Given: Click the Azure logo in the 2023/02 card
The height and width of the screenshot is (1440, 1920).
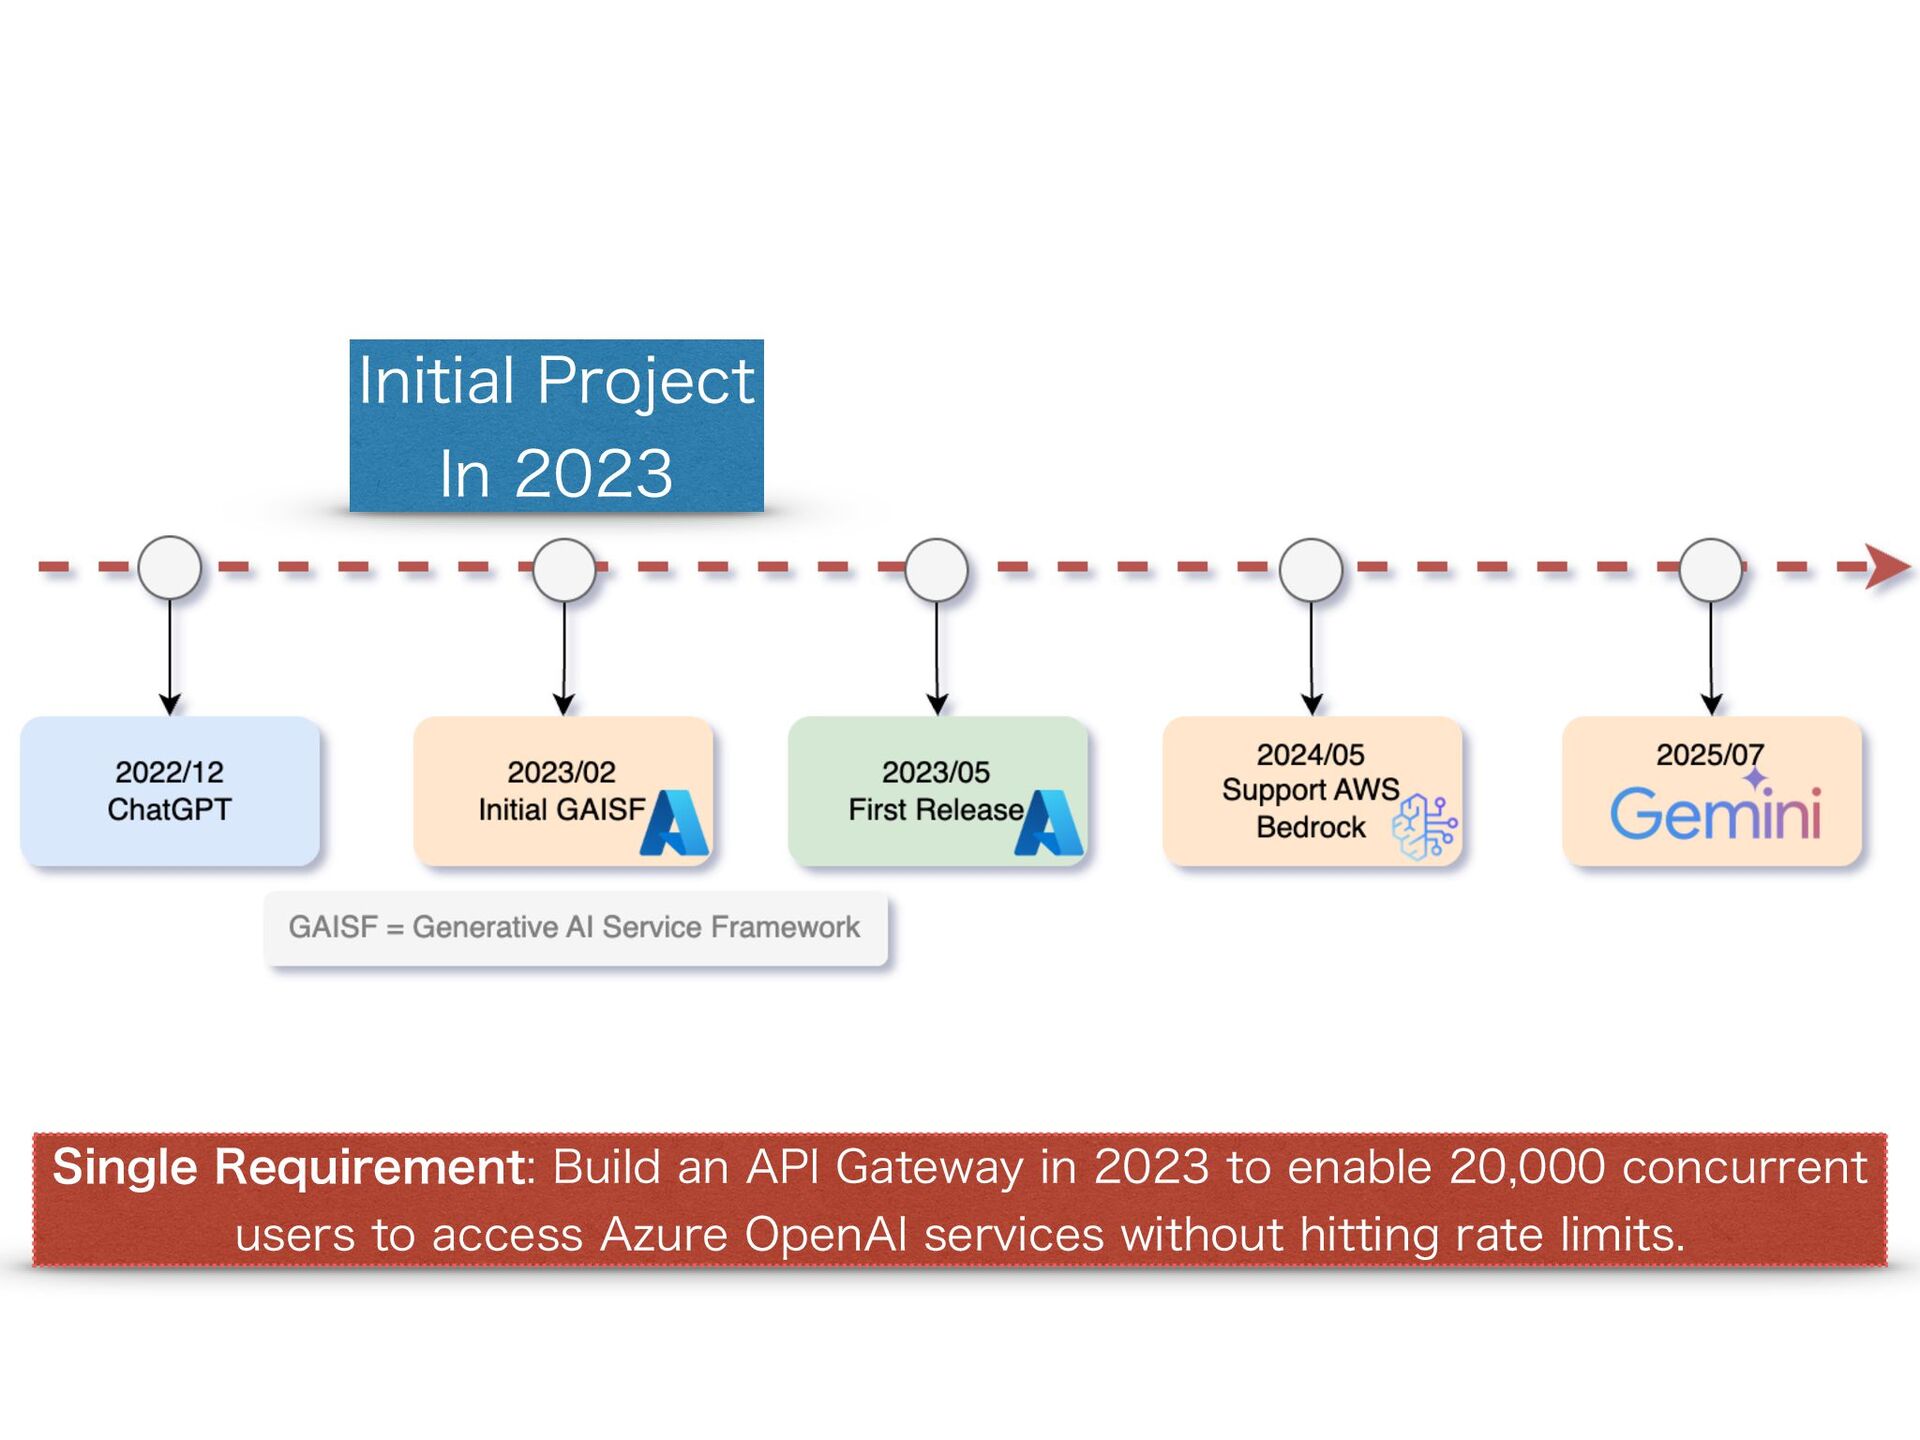Looking at the screenshot, I should point(674,822).
